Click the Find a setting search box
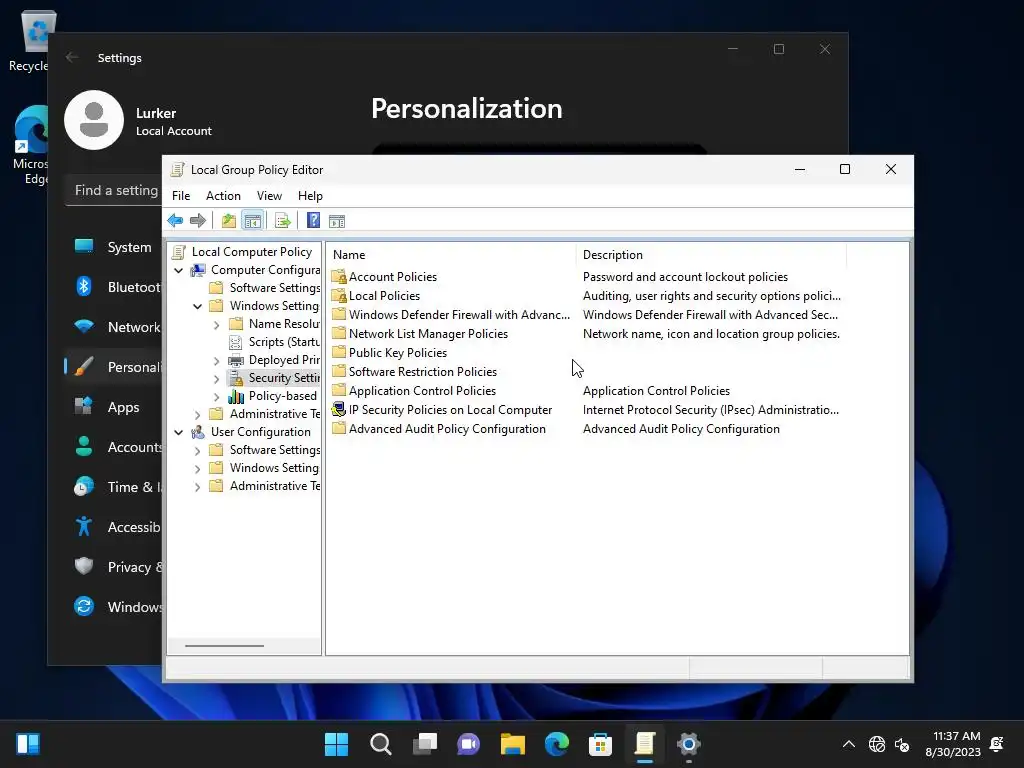 coord(114,190)
